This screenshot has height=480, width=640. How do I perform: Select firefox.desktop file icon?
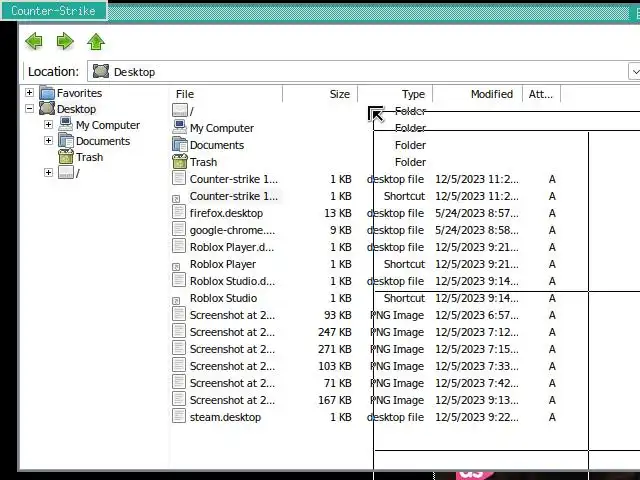(179, 212)
